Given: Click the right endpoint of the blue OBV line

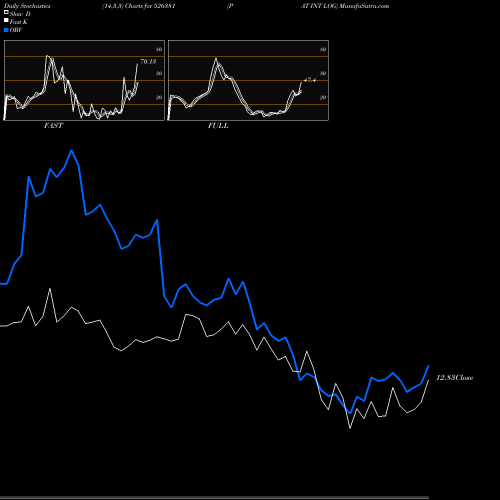Looking at the screenshot, I should pos(429,366).
